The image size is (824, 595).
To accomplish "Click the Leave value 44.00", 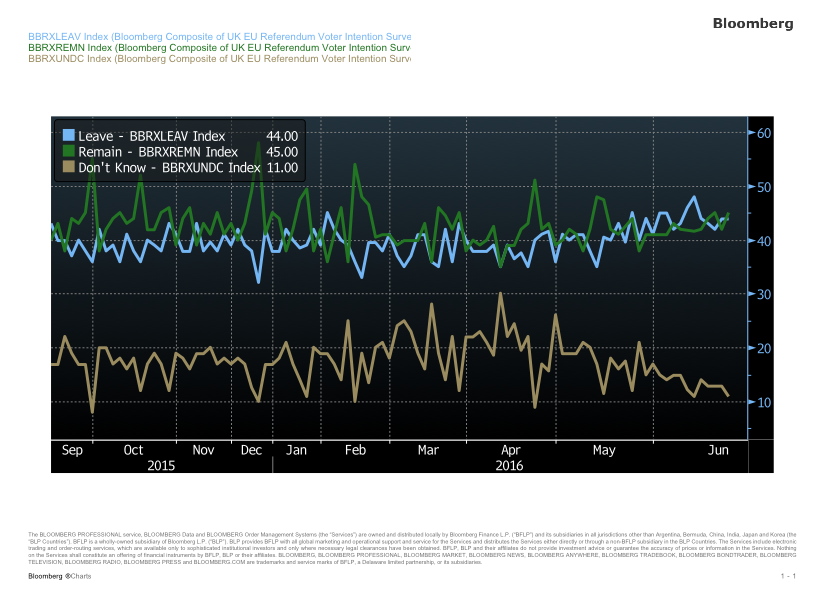I will [x=282, y=136].
